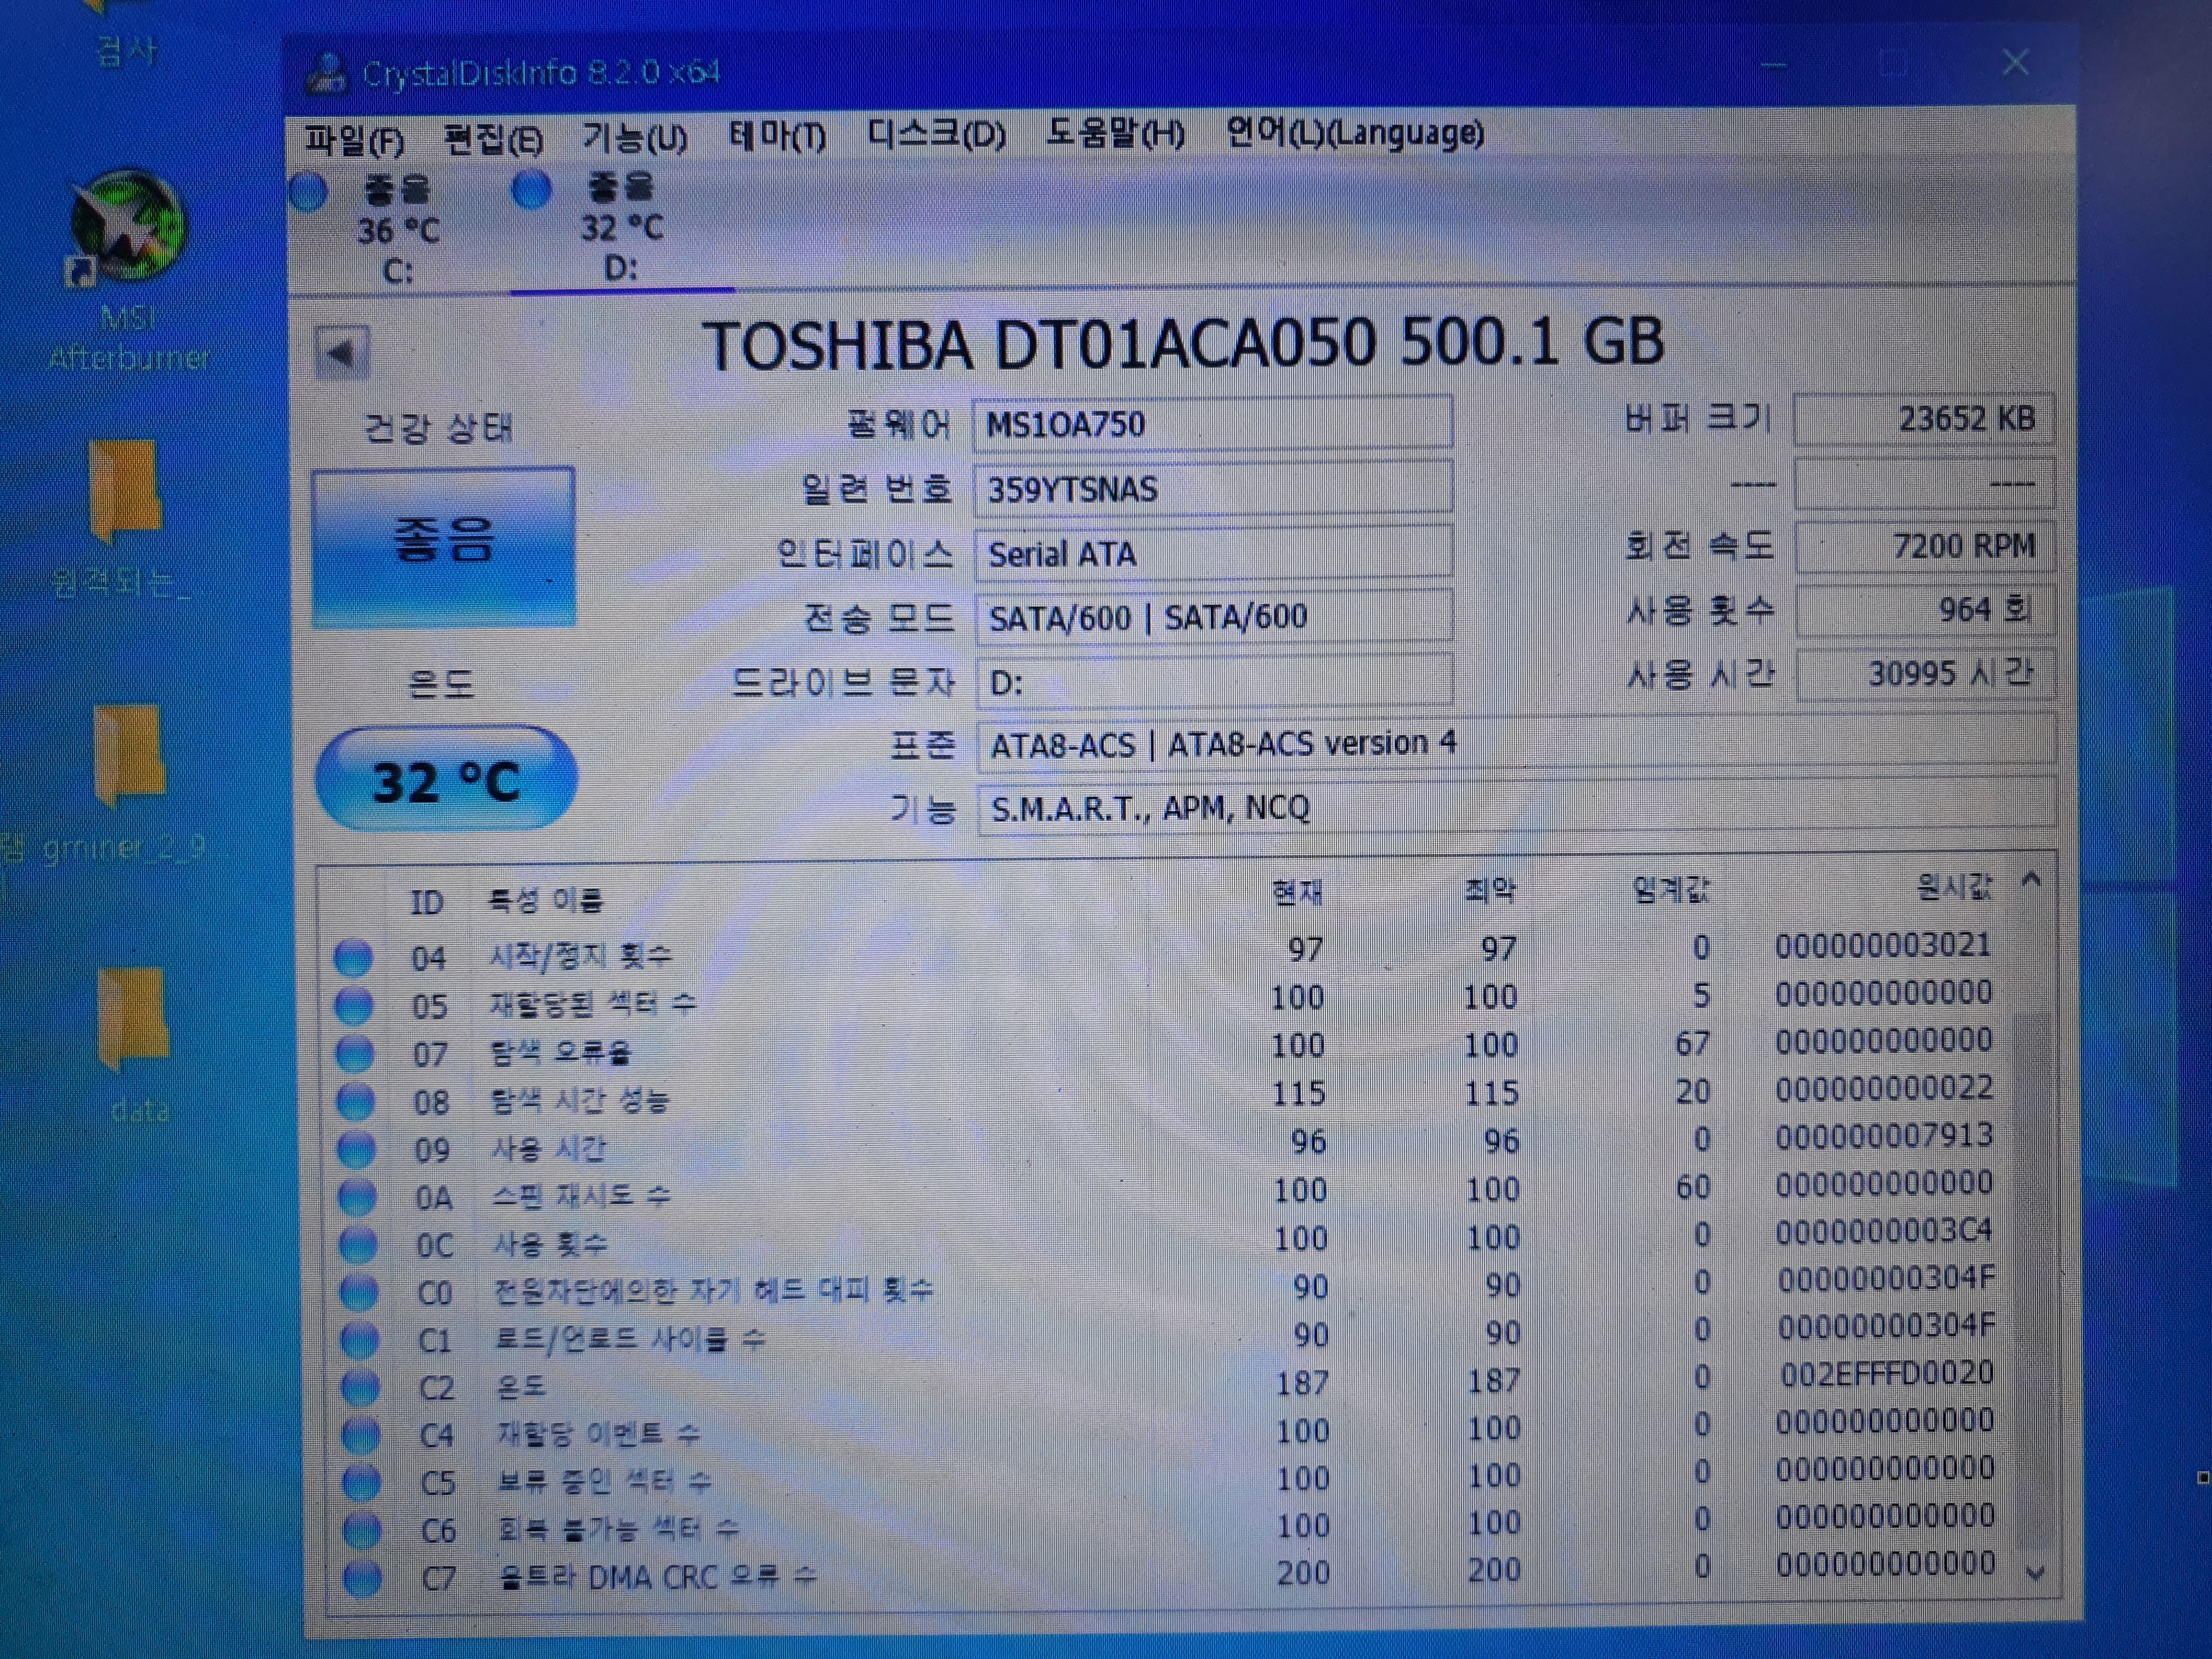Open the 파일(F) menu
Screen dimensions: 2212x1659
[354, 140]
